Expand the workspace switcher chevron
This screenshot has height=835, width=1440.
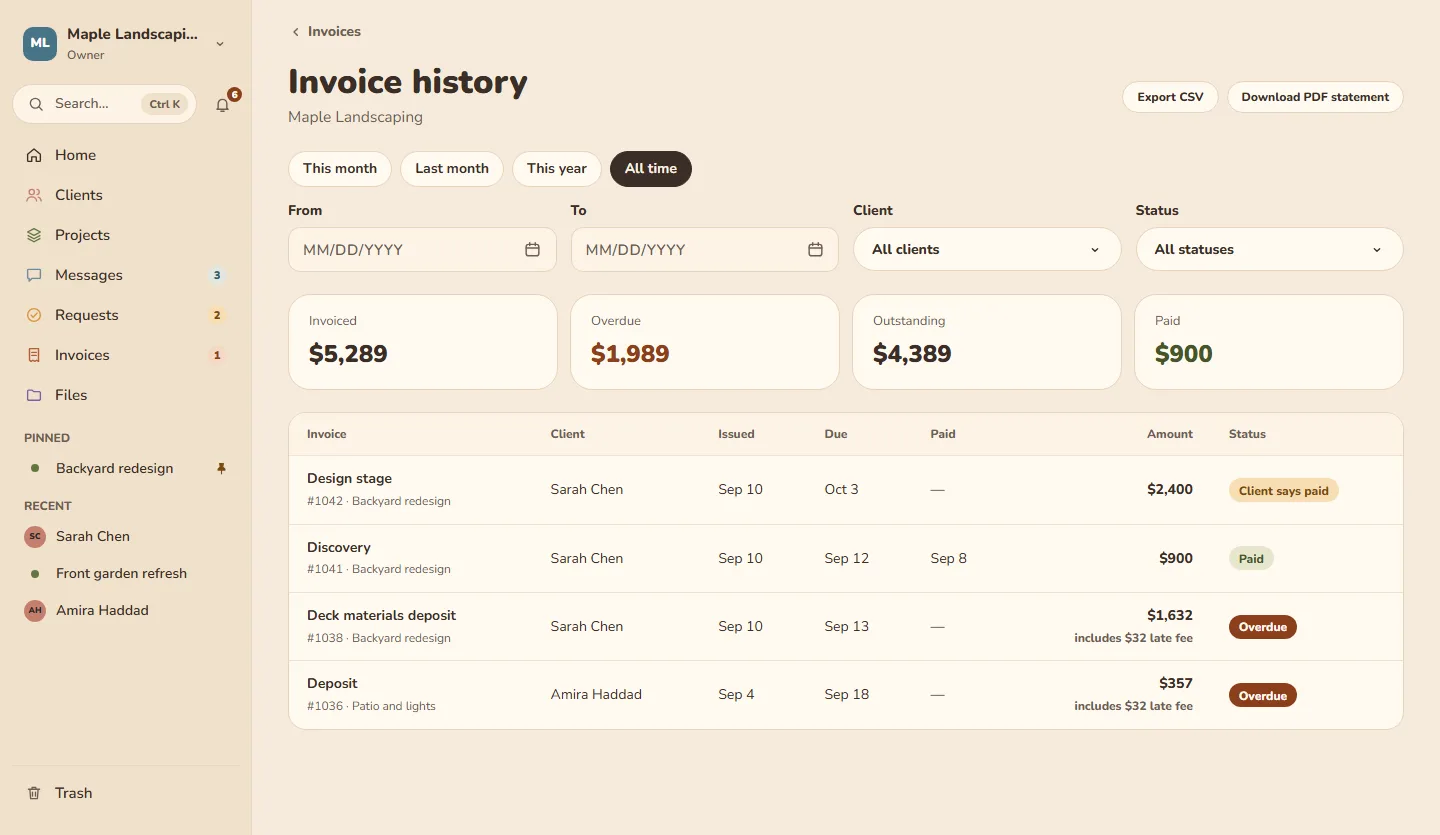[220, 43]
